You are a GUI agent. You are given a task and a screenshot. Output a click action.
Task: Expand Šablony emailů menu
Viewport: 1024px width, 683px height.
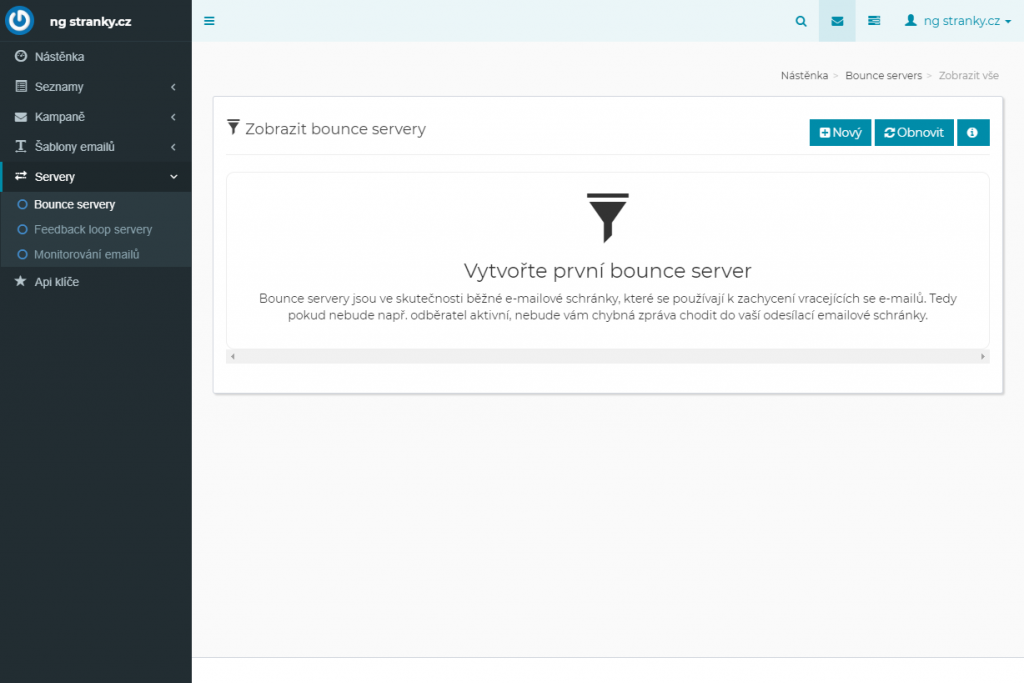coord(95,147)
